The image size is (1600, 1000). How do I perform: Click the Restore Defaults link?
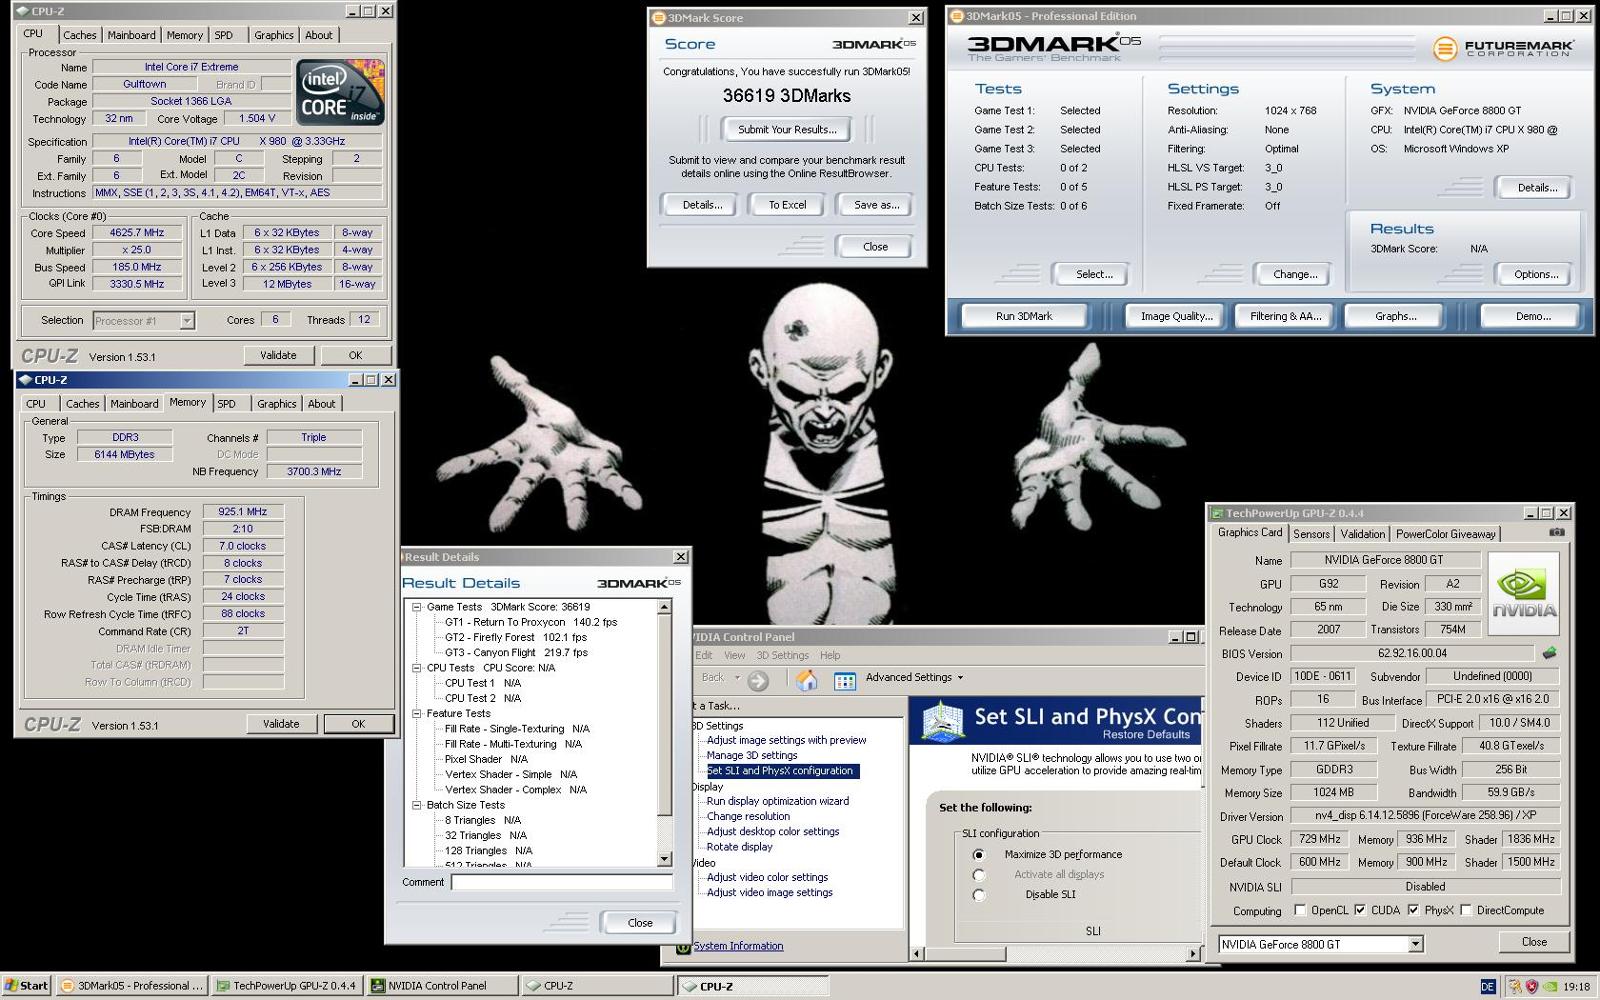click(1146, 735)
